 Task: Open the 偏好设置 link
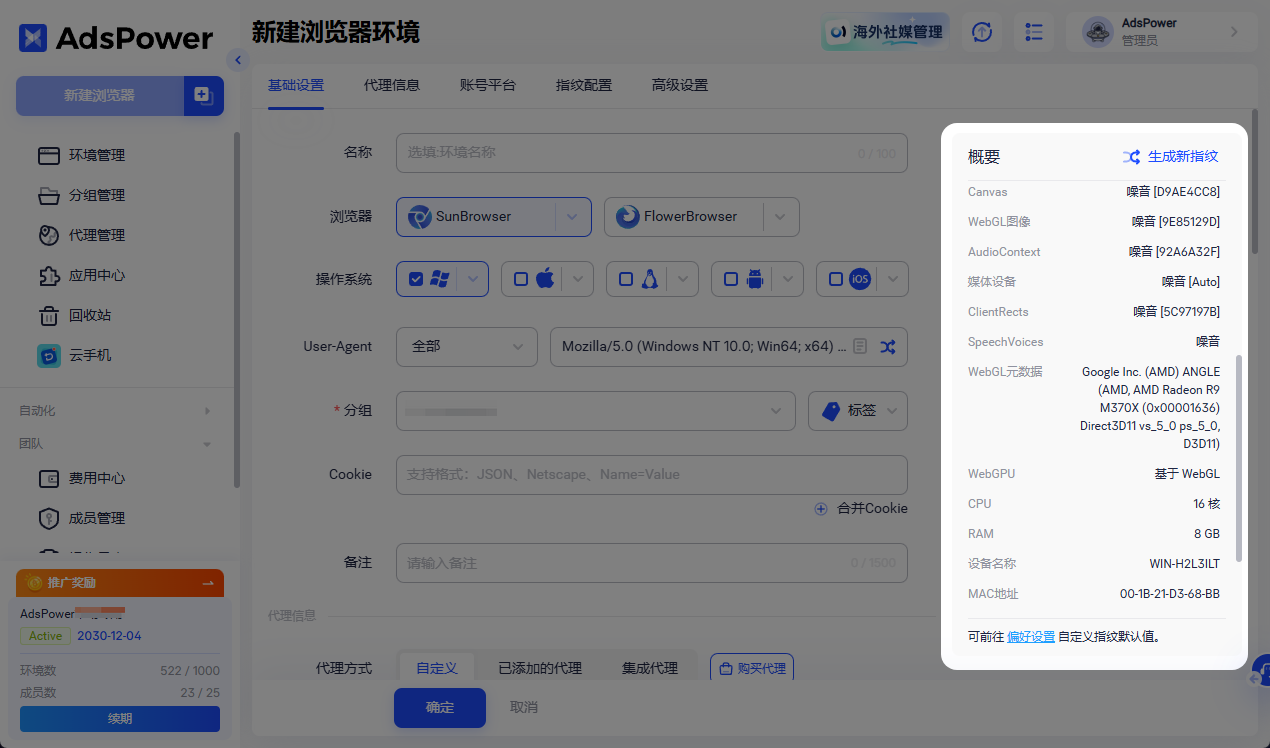click(1031, 636)
